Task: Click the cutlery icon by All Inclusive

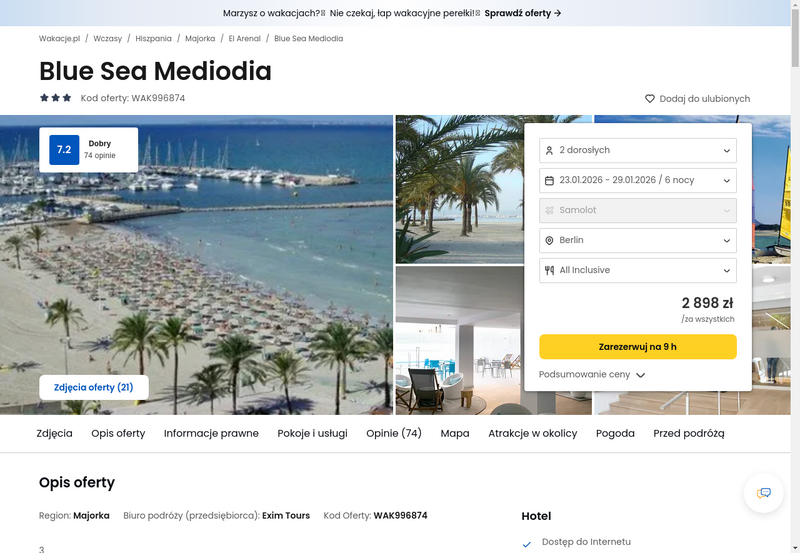Action: 549,271
